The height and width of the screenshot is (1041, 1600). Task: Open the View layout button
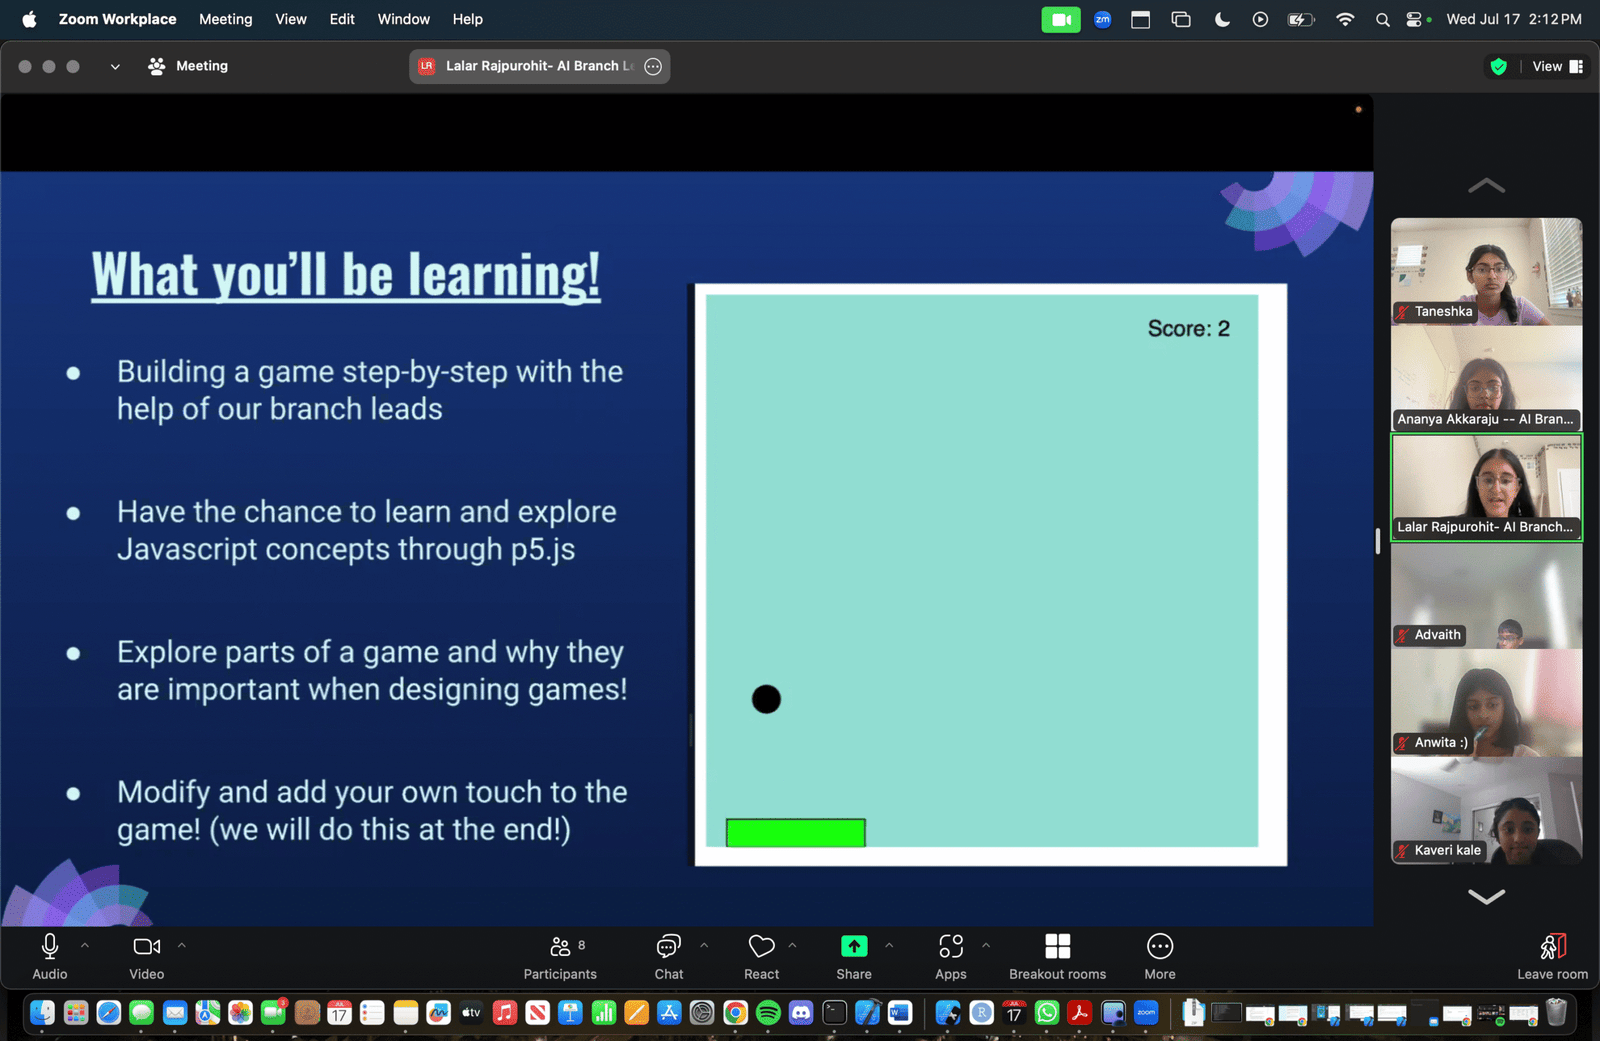tap(1558, 67)
